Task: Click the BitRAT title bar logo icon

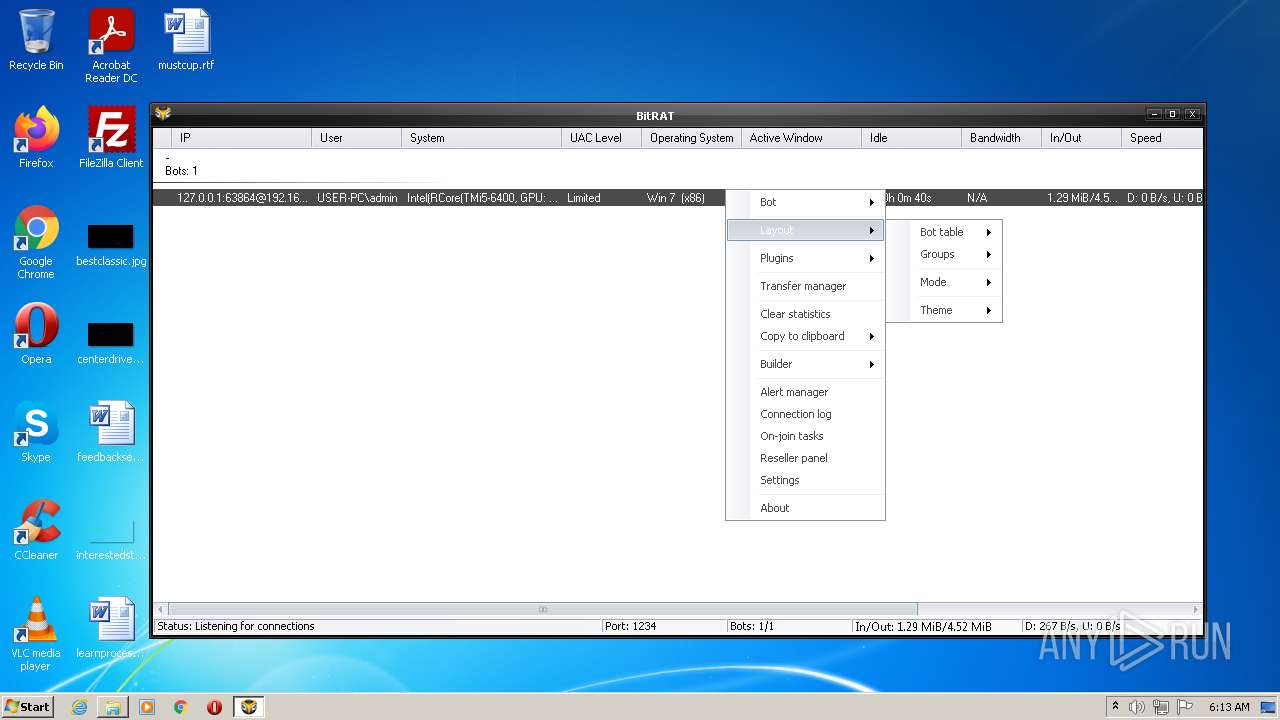Action: tap(163, 114)
